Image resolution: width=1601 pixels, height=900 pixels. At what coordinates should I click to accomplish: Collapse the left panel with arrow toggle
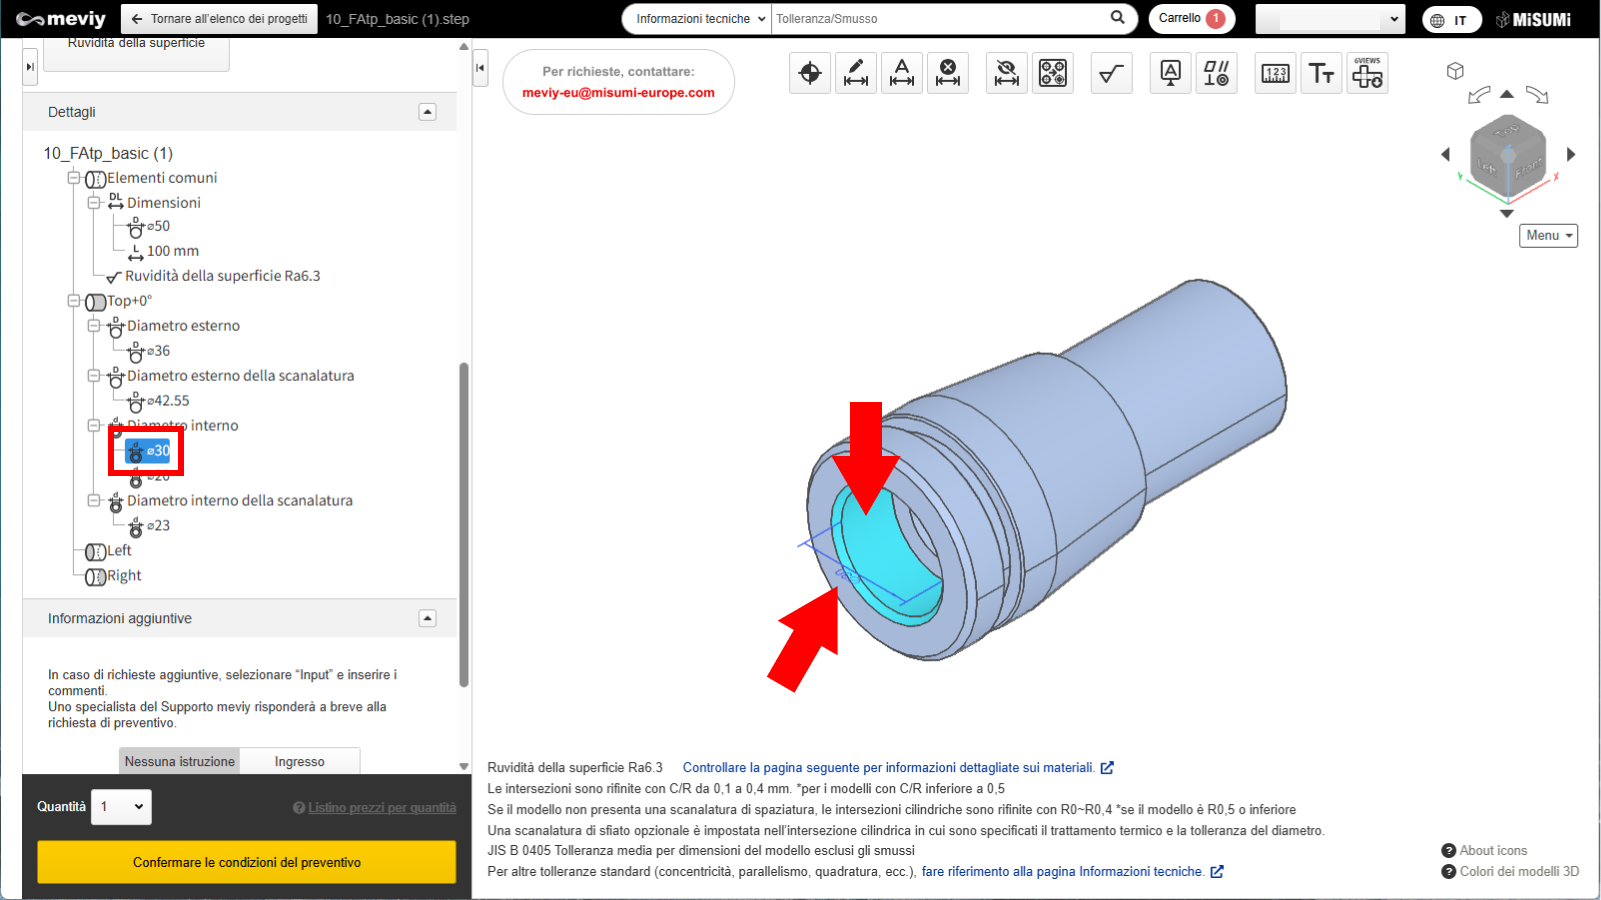tap(480, 68)
